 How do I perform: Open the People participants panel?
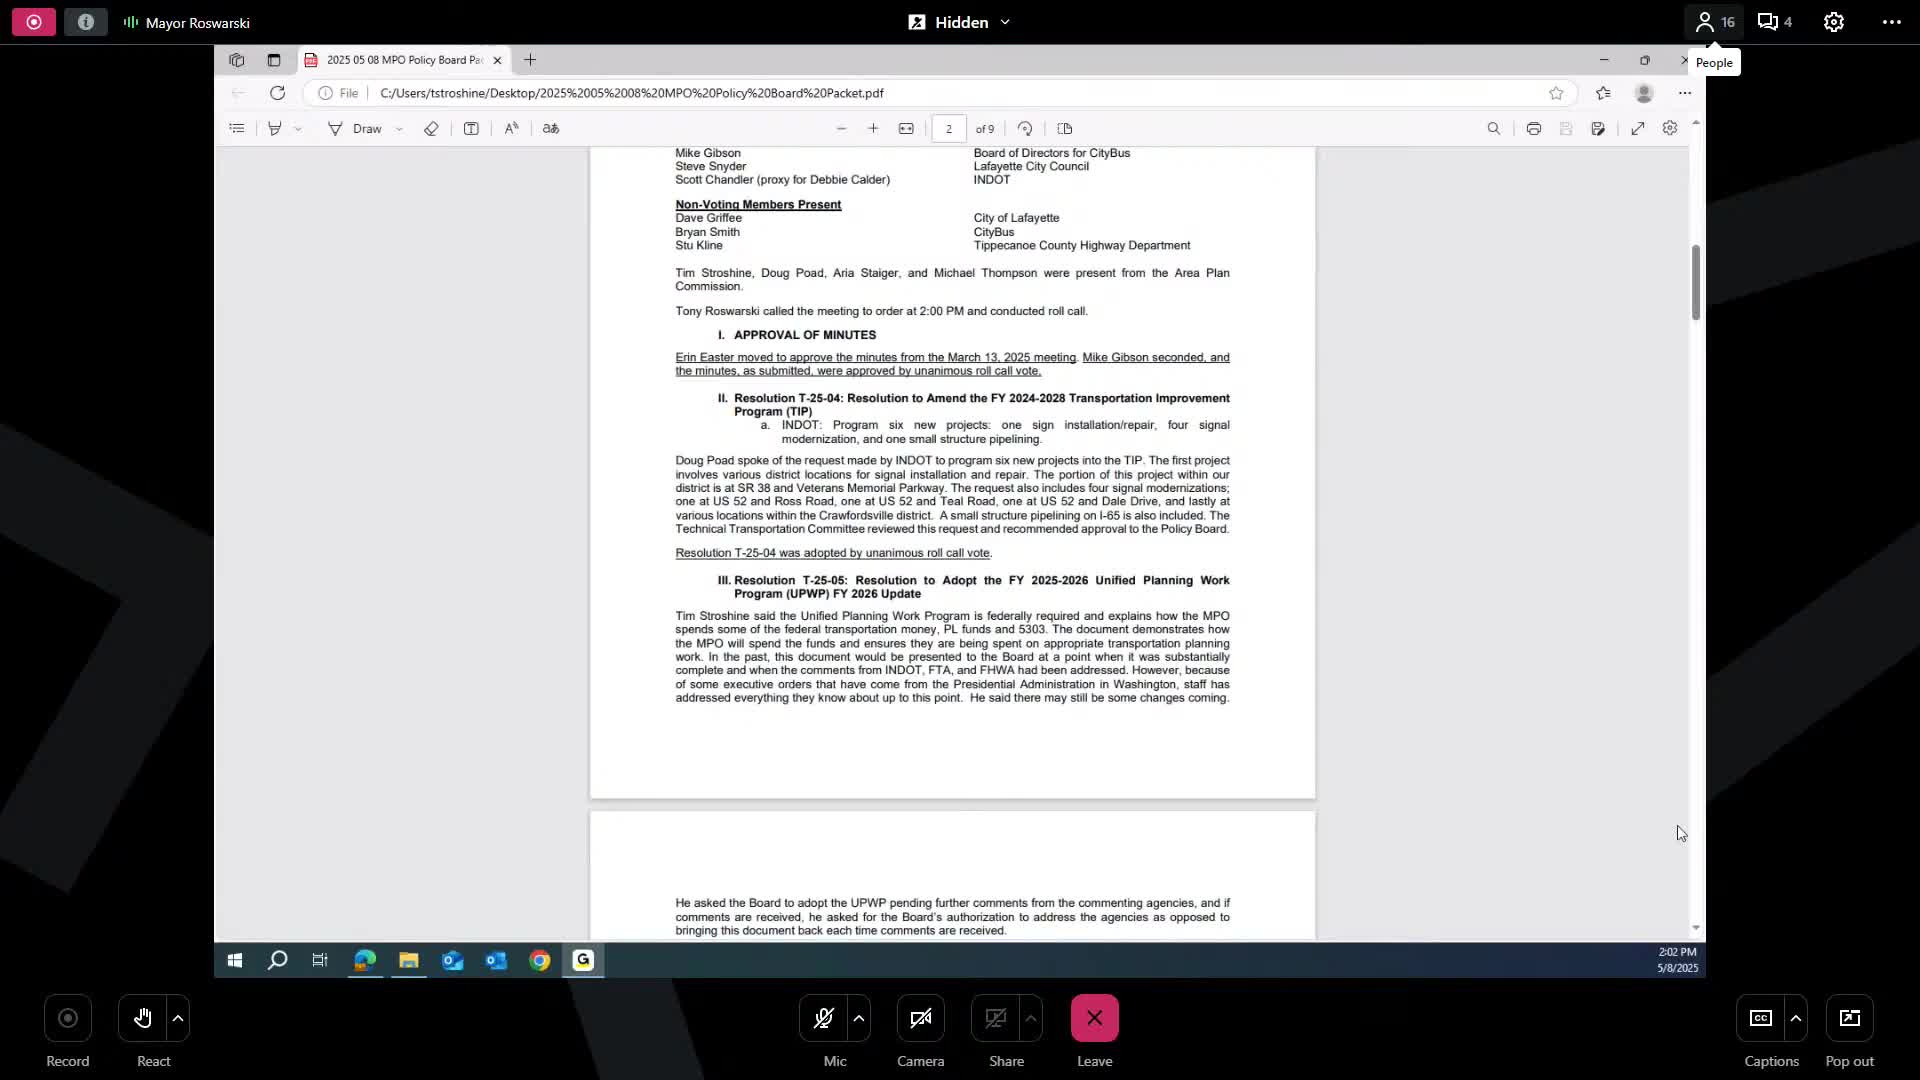[1714, 22]
